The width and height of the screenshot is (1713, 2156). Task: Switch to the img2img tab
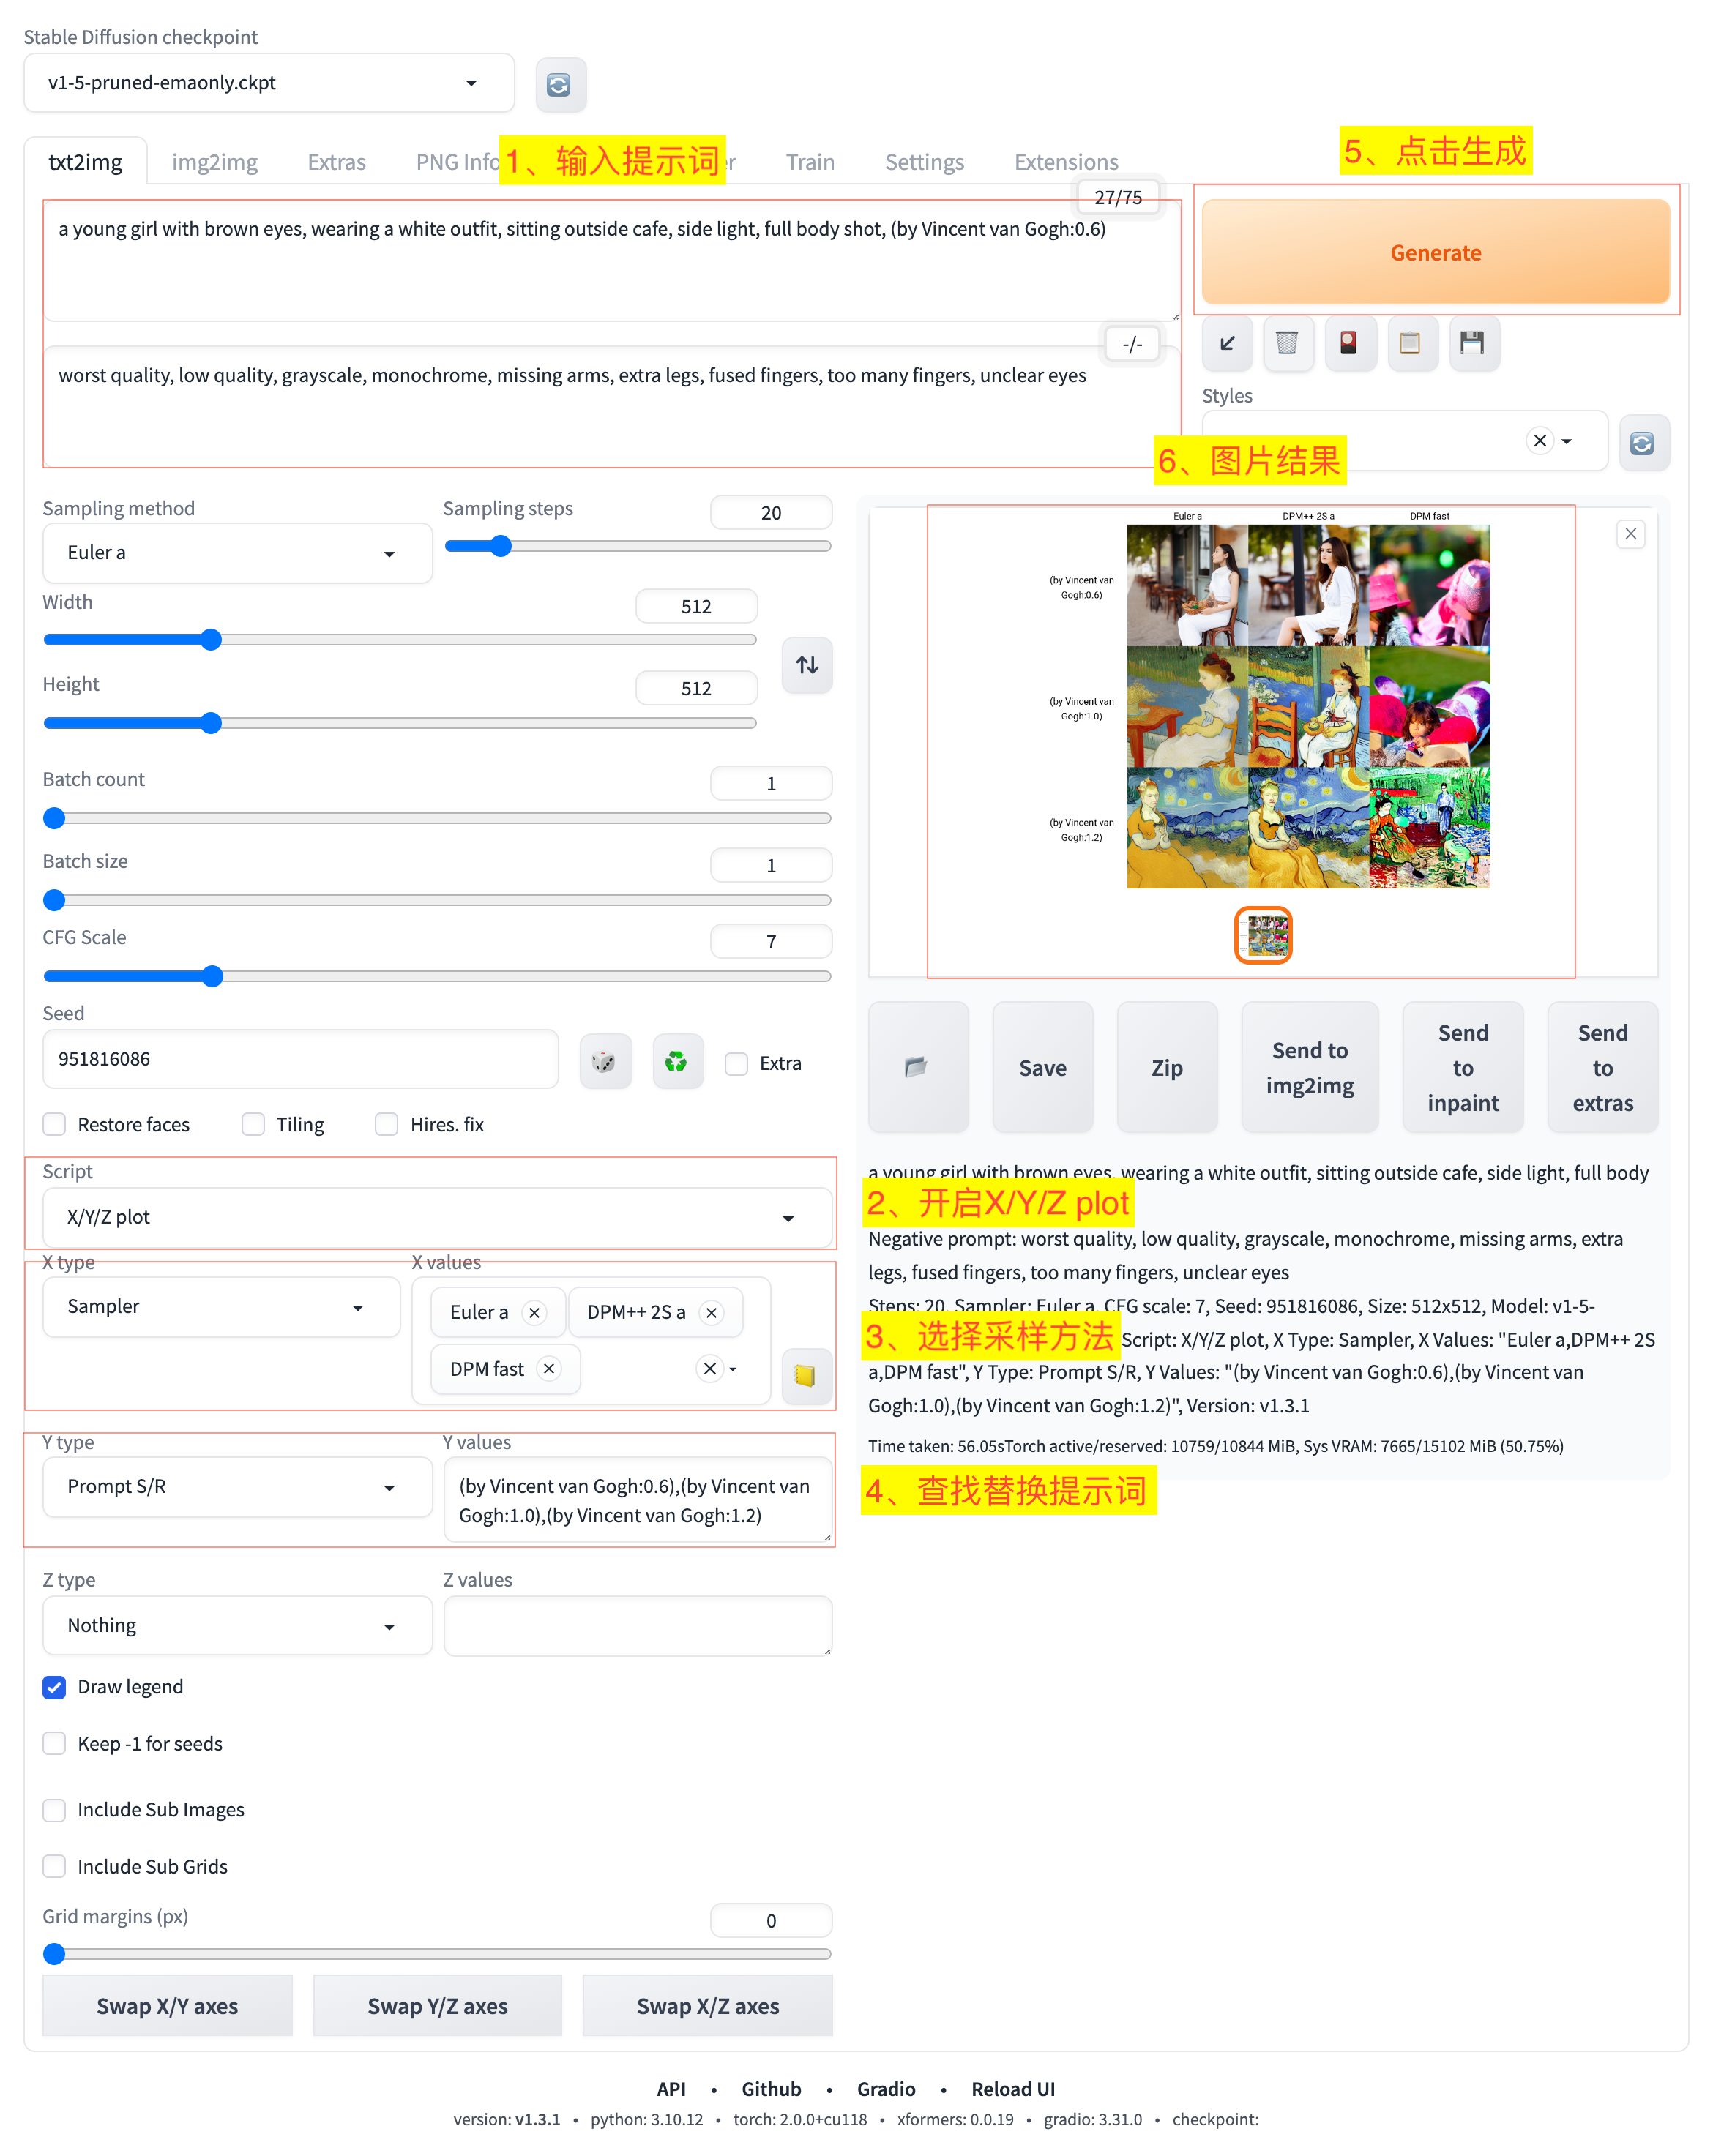(x=215, y=162)
